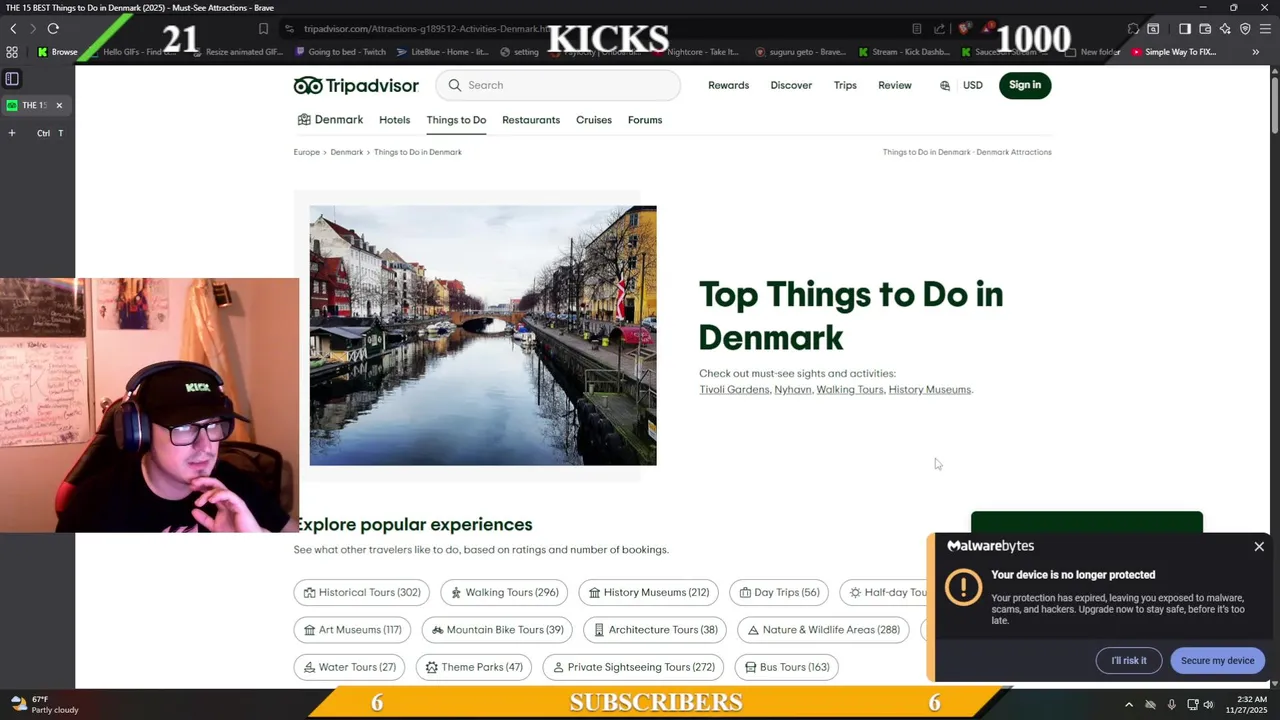Open Brave wallet icon in toolbar
The width and height of the screenshot is (1280, 720).
[x=1205, y=29]
